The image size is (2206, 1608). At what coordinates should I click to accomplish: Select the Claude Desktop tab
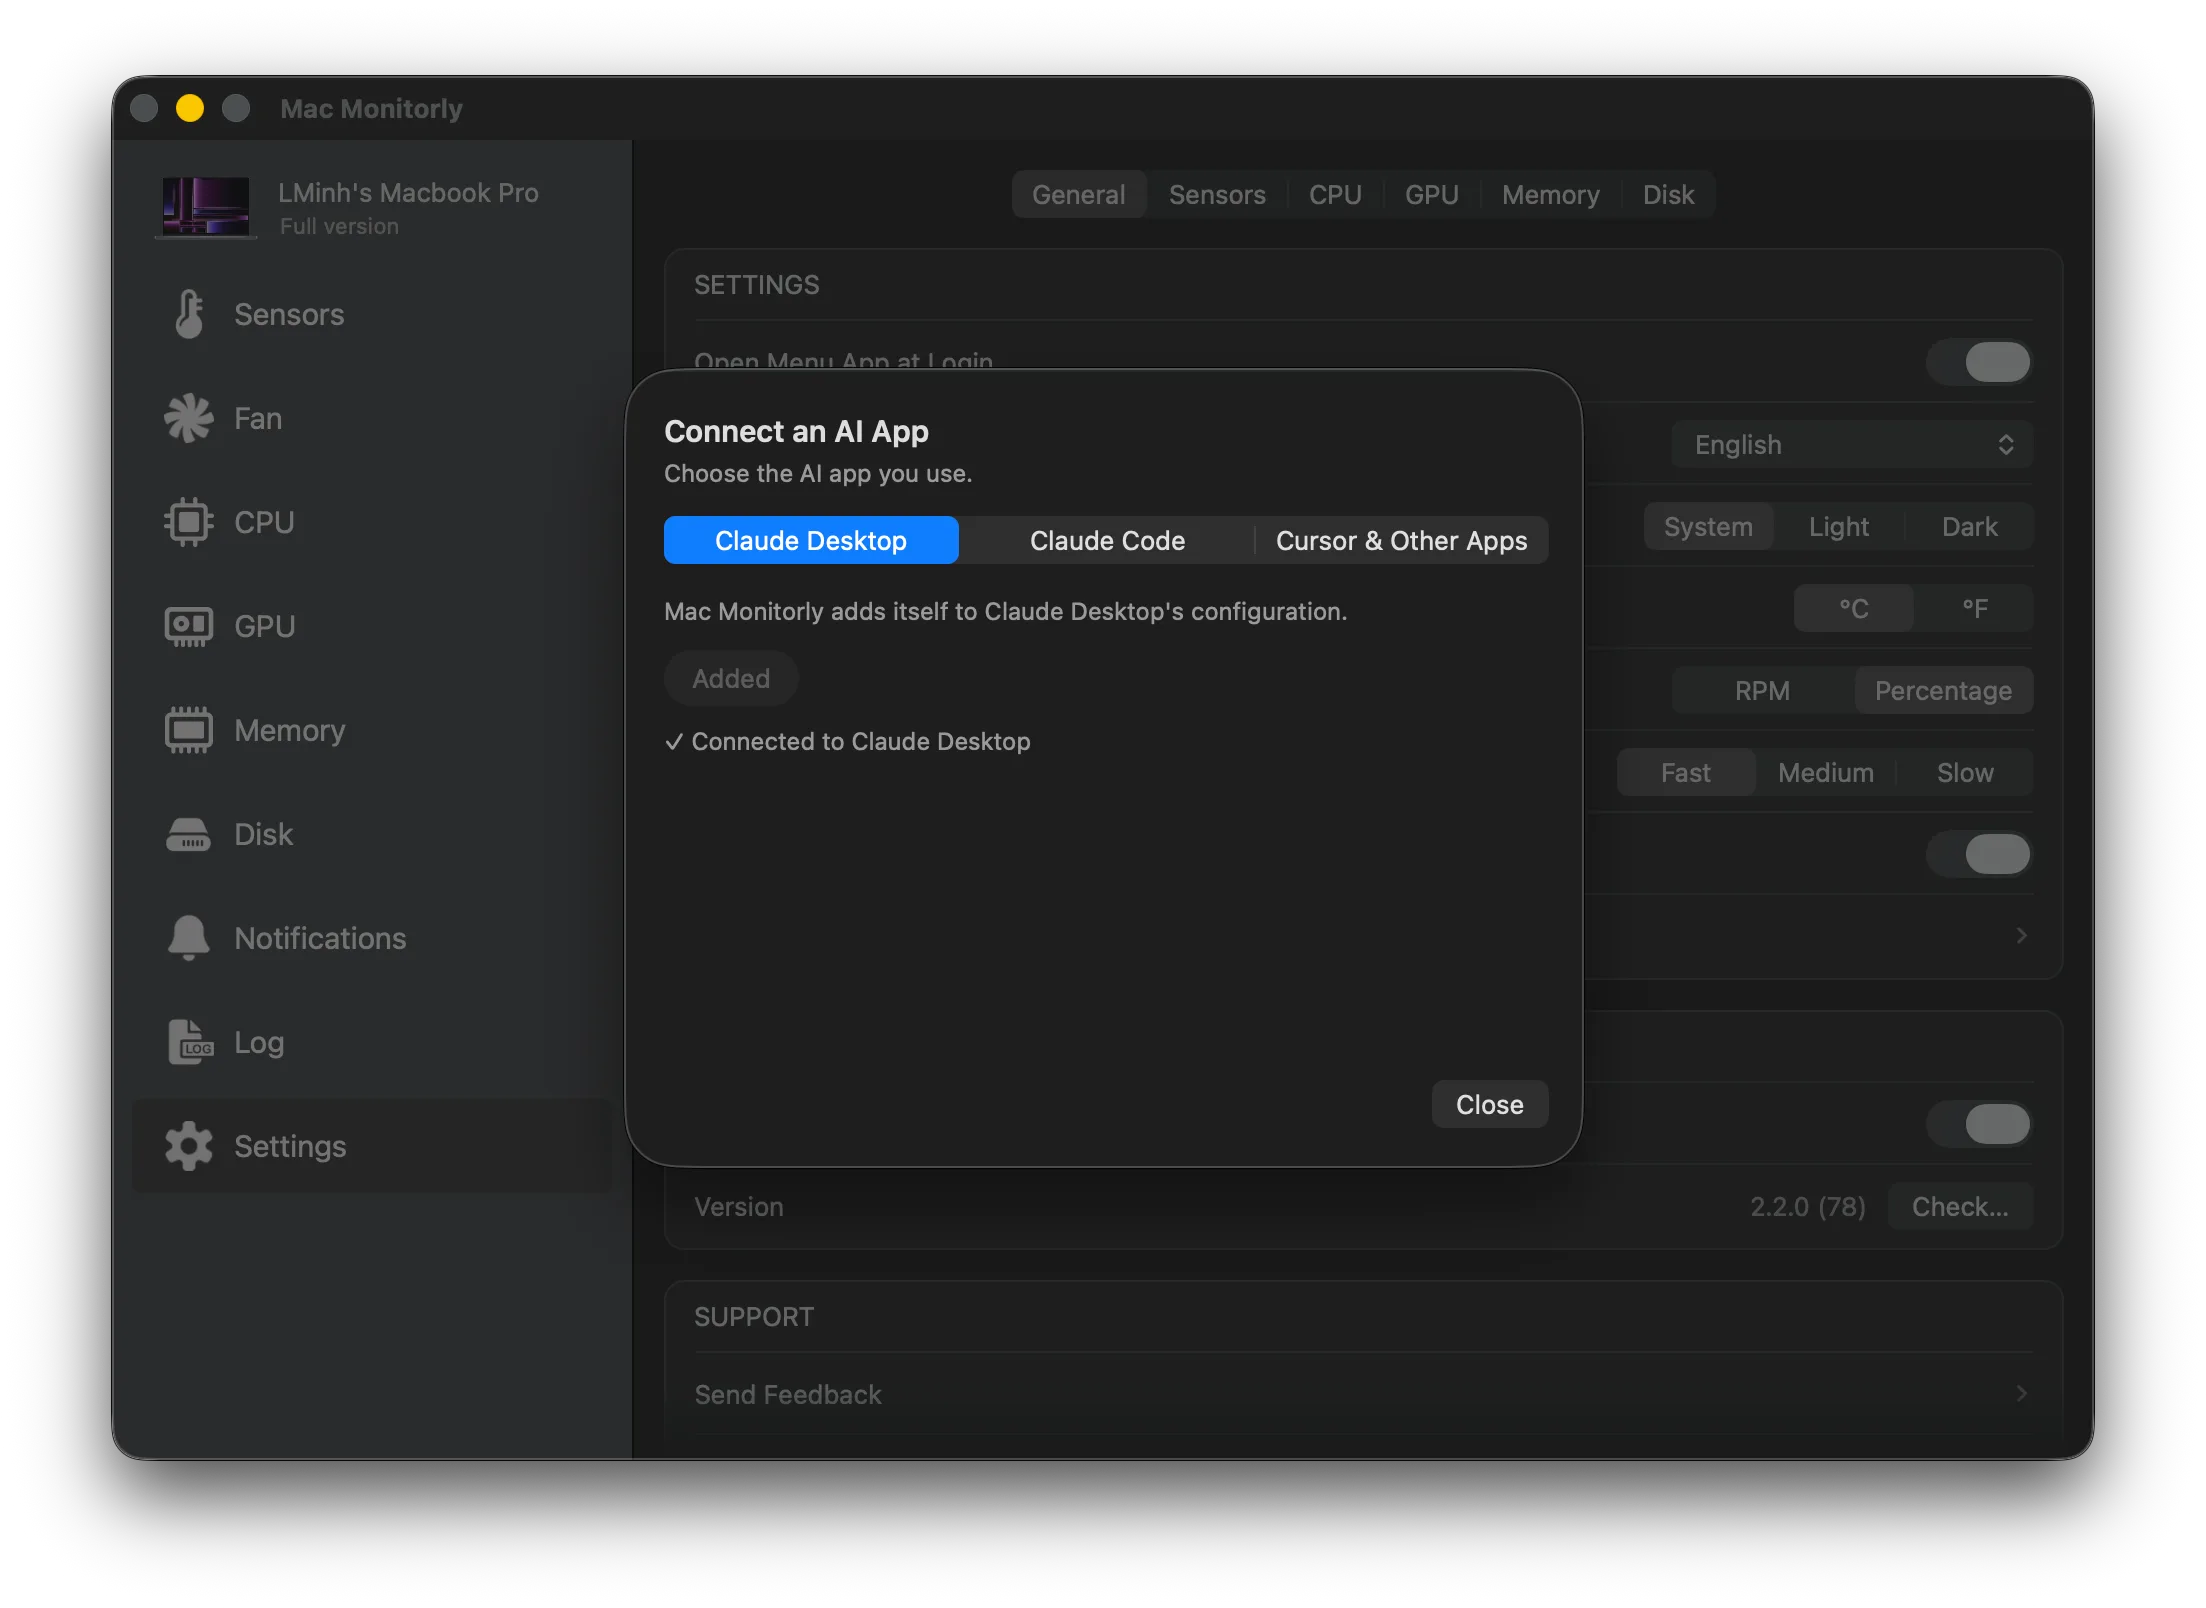[811, 540]
